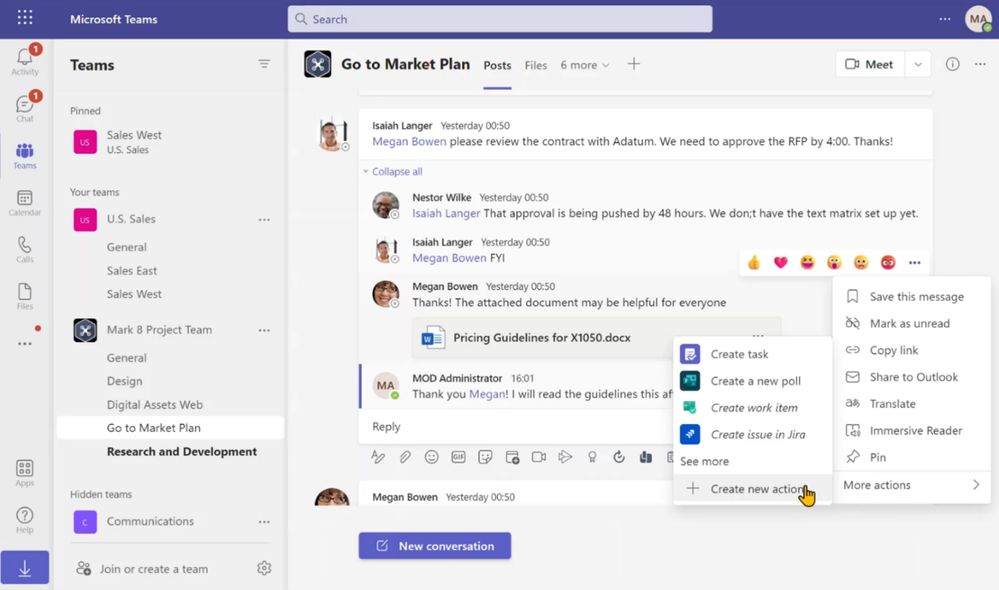Open Praise icon in reply toolbar
Screen dimensions: 999x590
[592, 457]
